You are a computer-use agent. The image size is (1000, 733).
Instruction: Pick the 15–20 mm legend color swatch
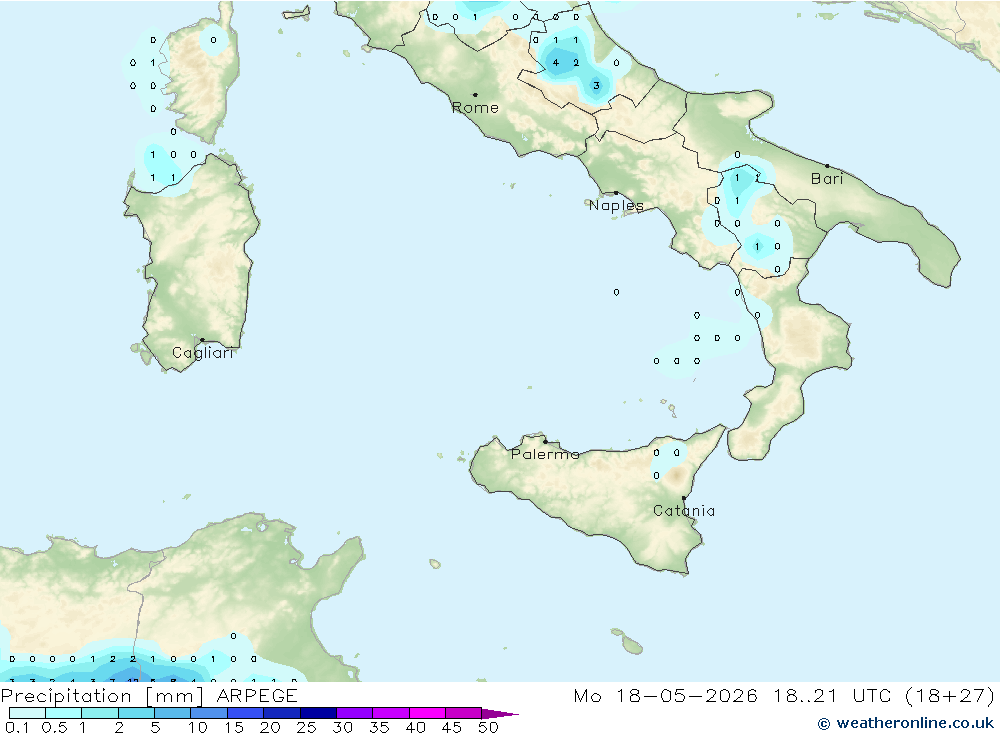click(246, 713)
